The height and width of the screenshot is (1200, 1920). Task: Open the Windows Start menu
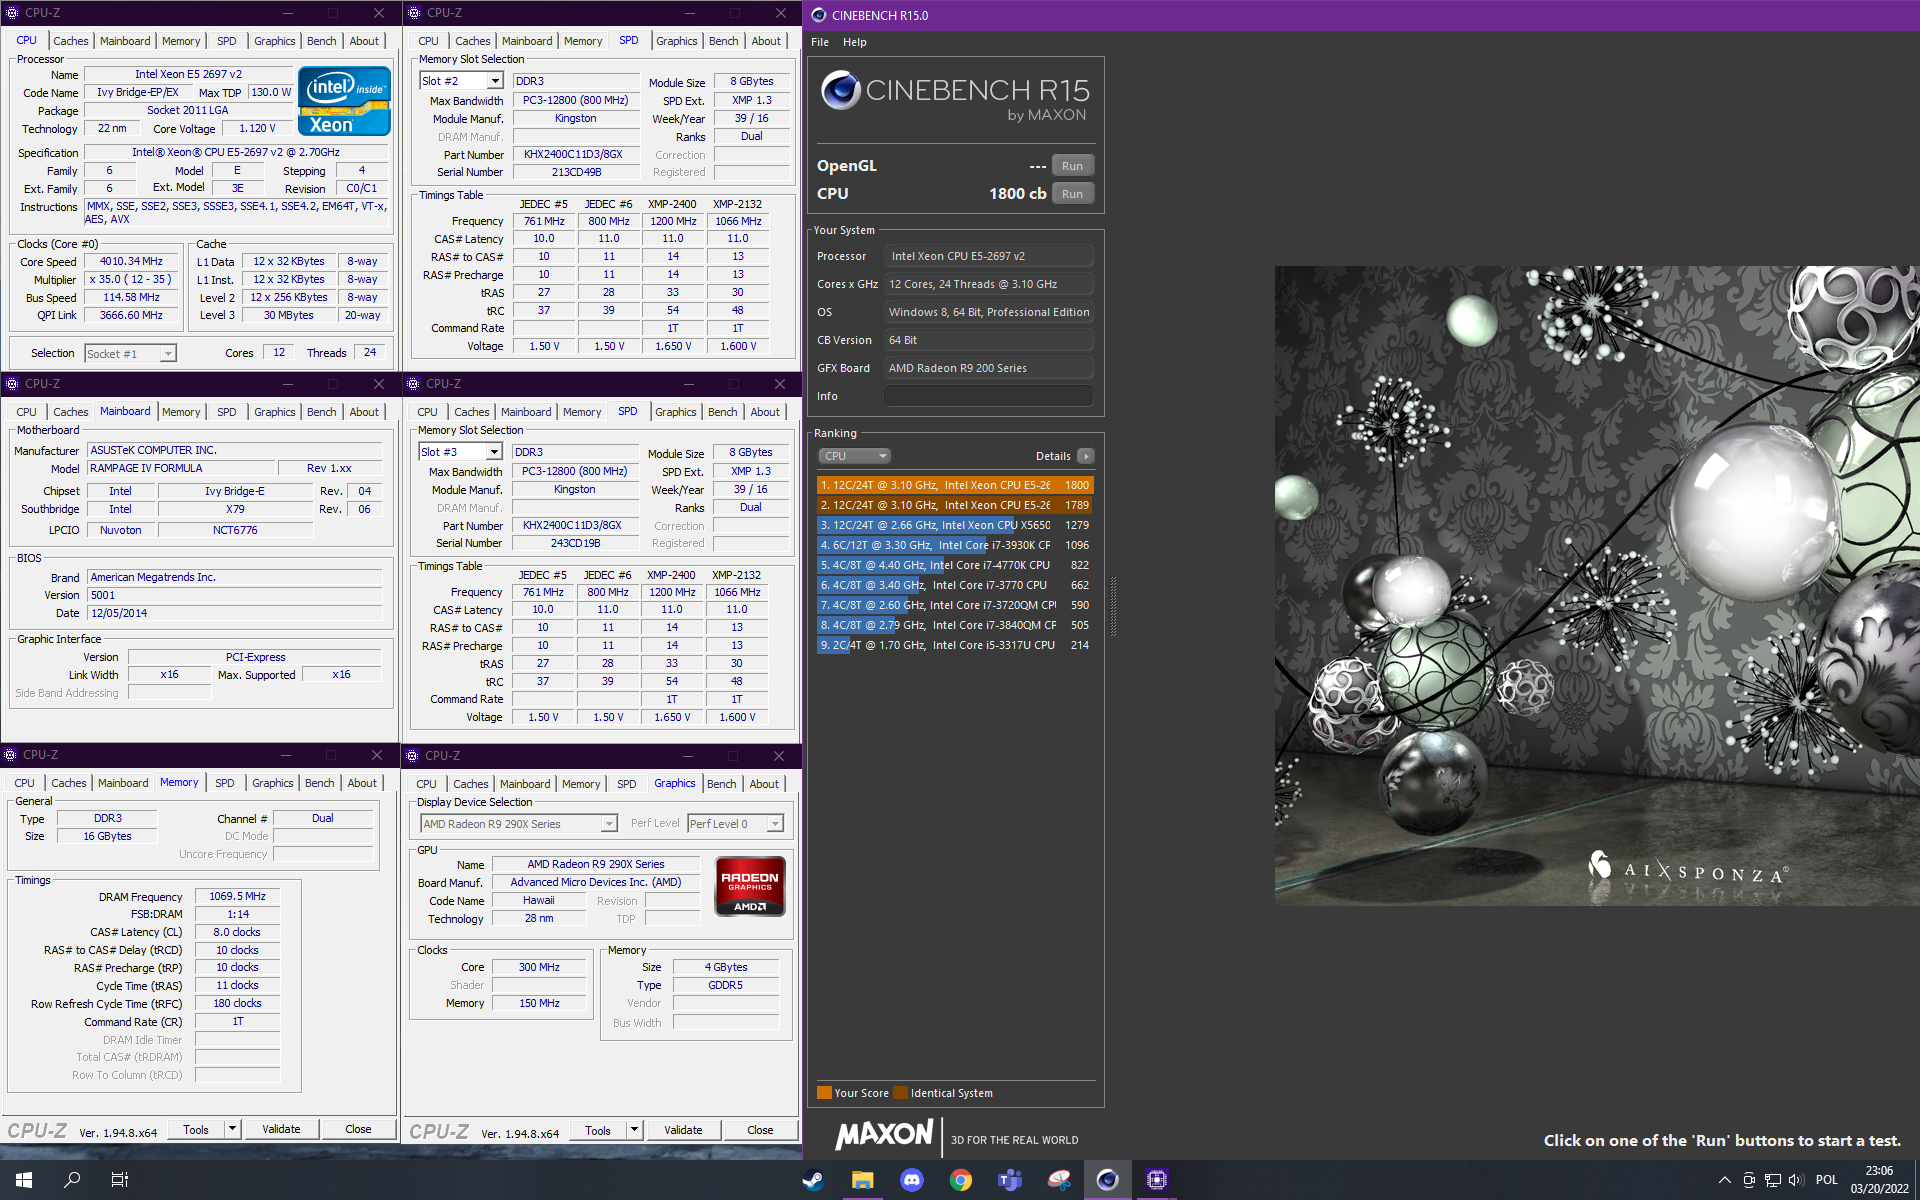(24, 1180)
